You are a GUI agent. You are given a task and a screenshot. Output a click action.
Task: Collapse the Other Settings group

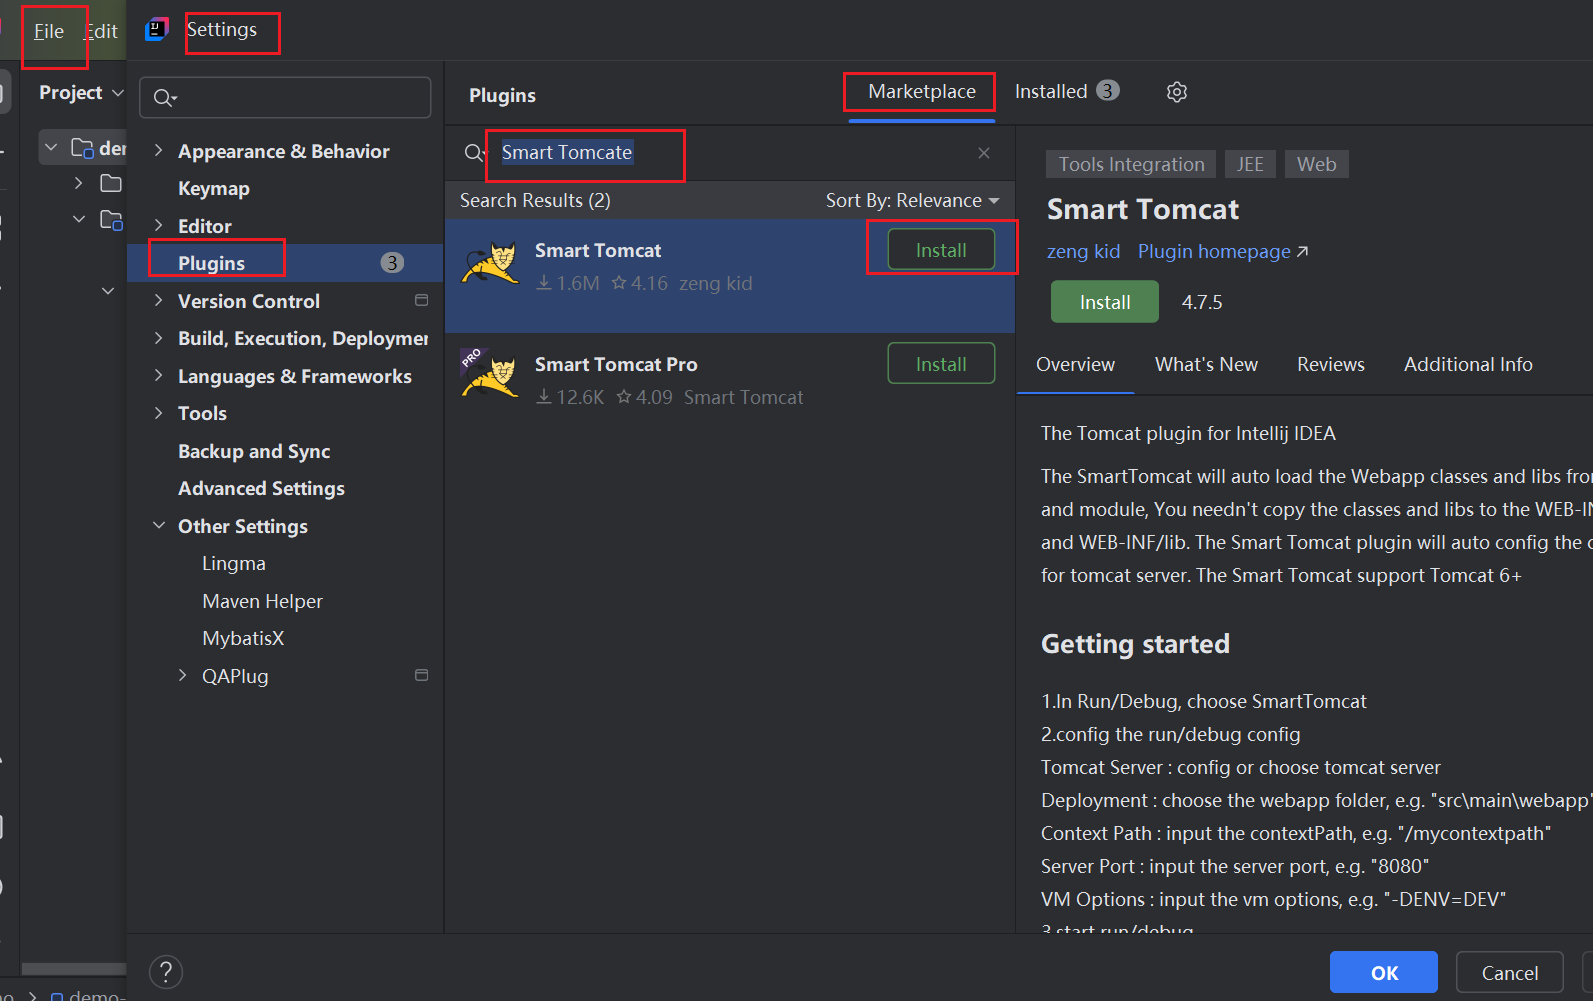pyautogui.click(x=158, y=525)
